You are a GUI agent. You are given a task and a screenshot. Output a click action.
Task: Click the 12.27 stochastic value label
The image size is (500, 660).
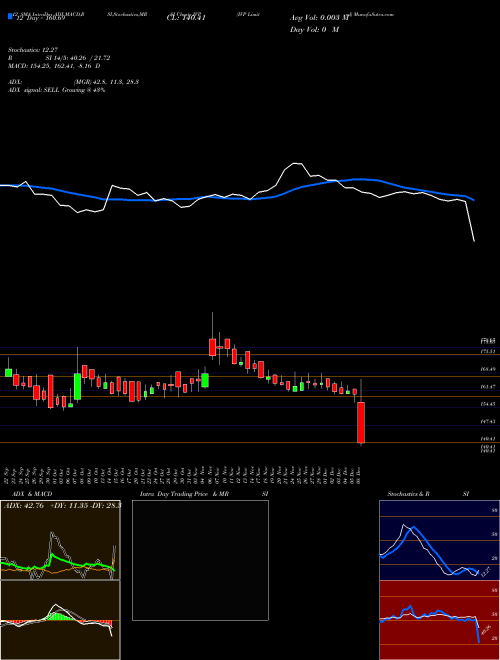(486, 572)
